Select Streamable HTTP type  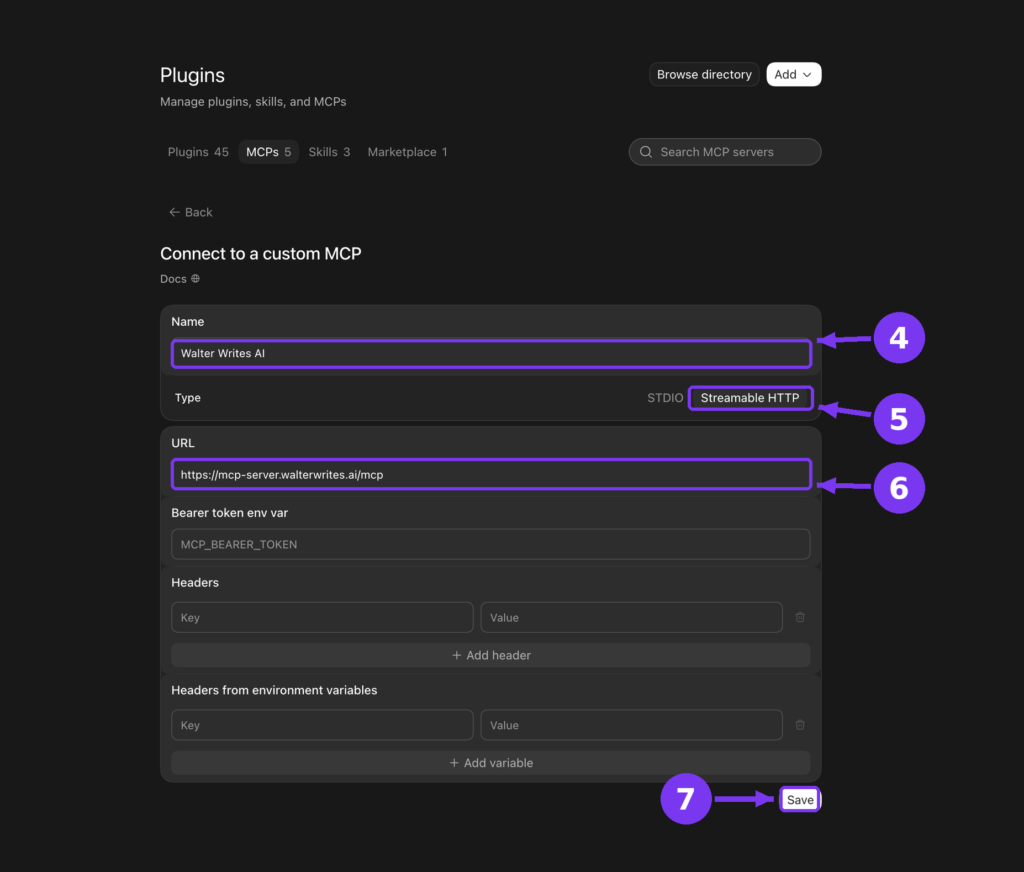point(750,398)
